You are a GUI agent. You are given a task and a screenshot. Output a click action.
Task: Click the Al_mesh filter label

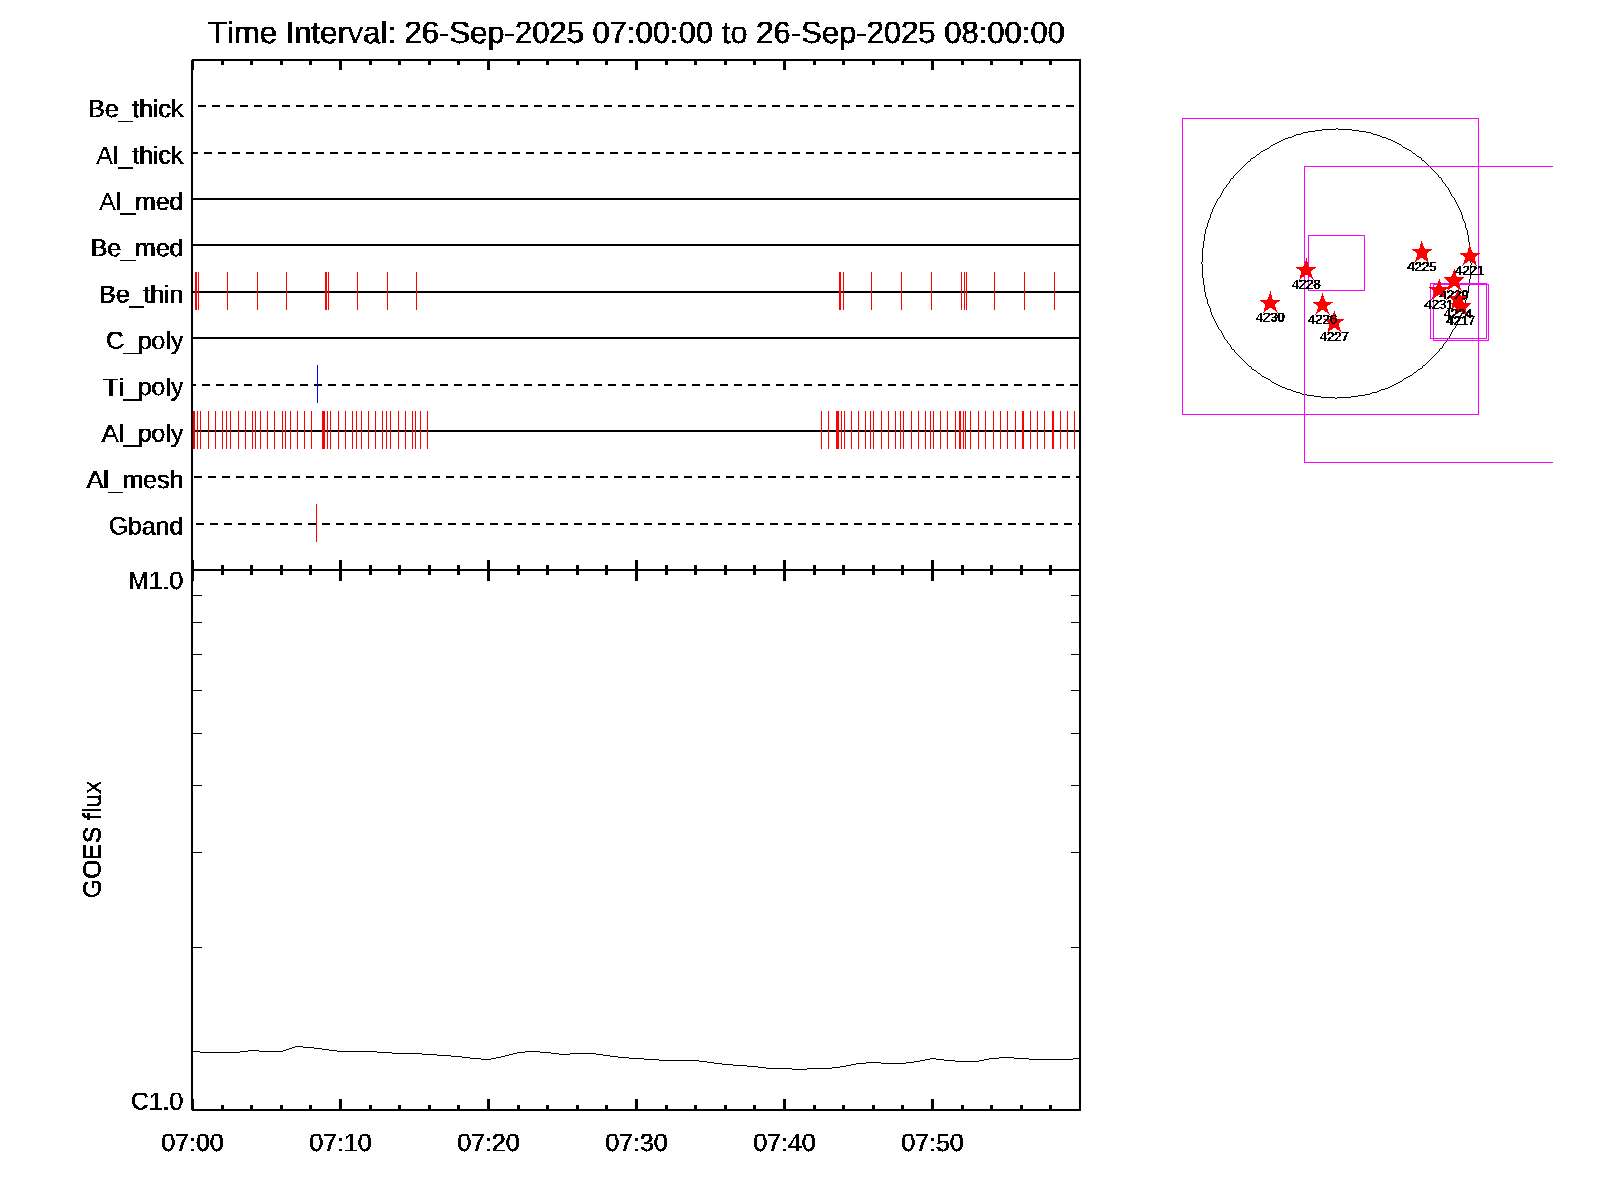click(x=135, y=480)
